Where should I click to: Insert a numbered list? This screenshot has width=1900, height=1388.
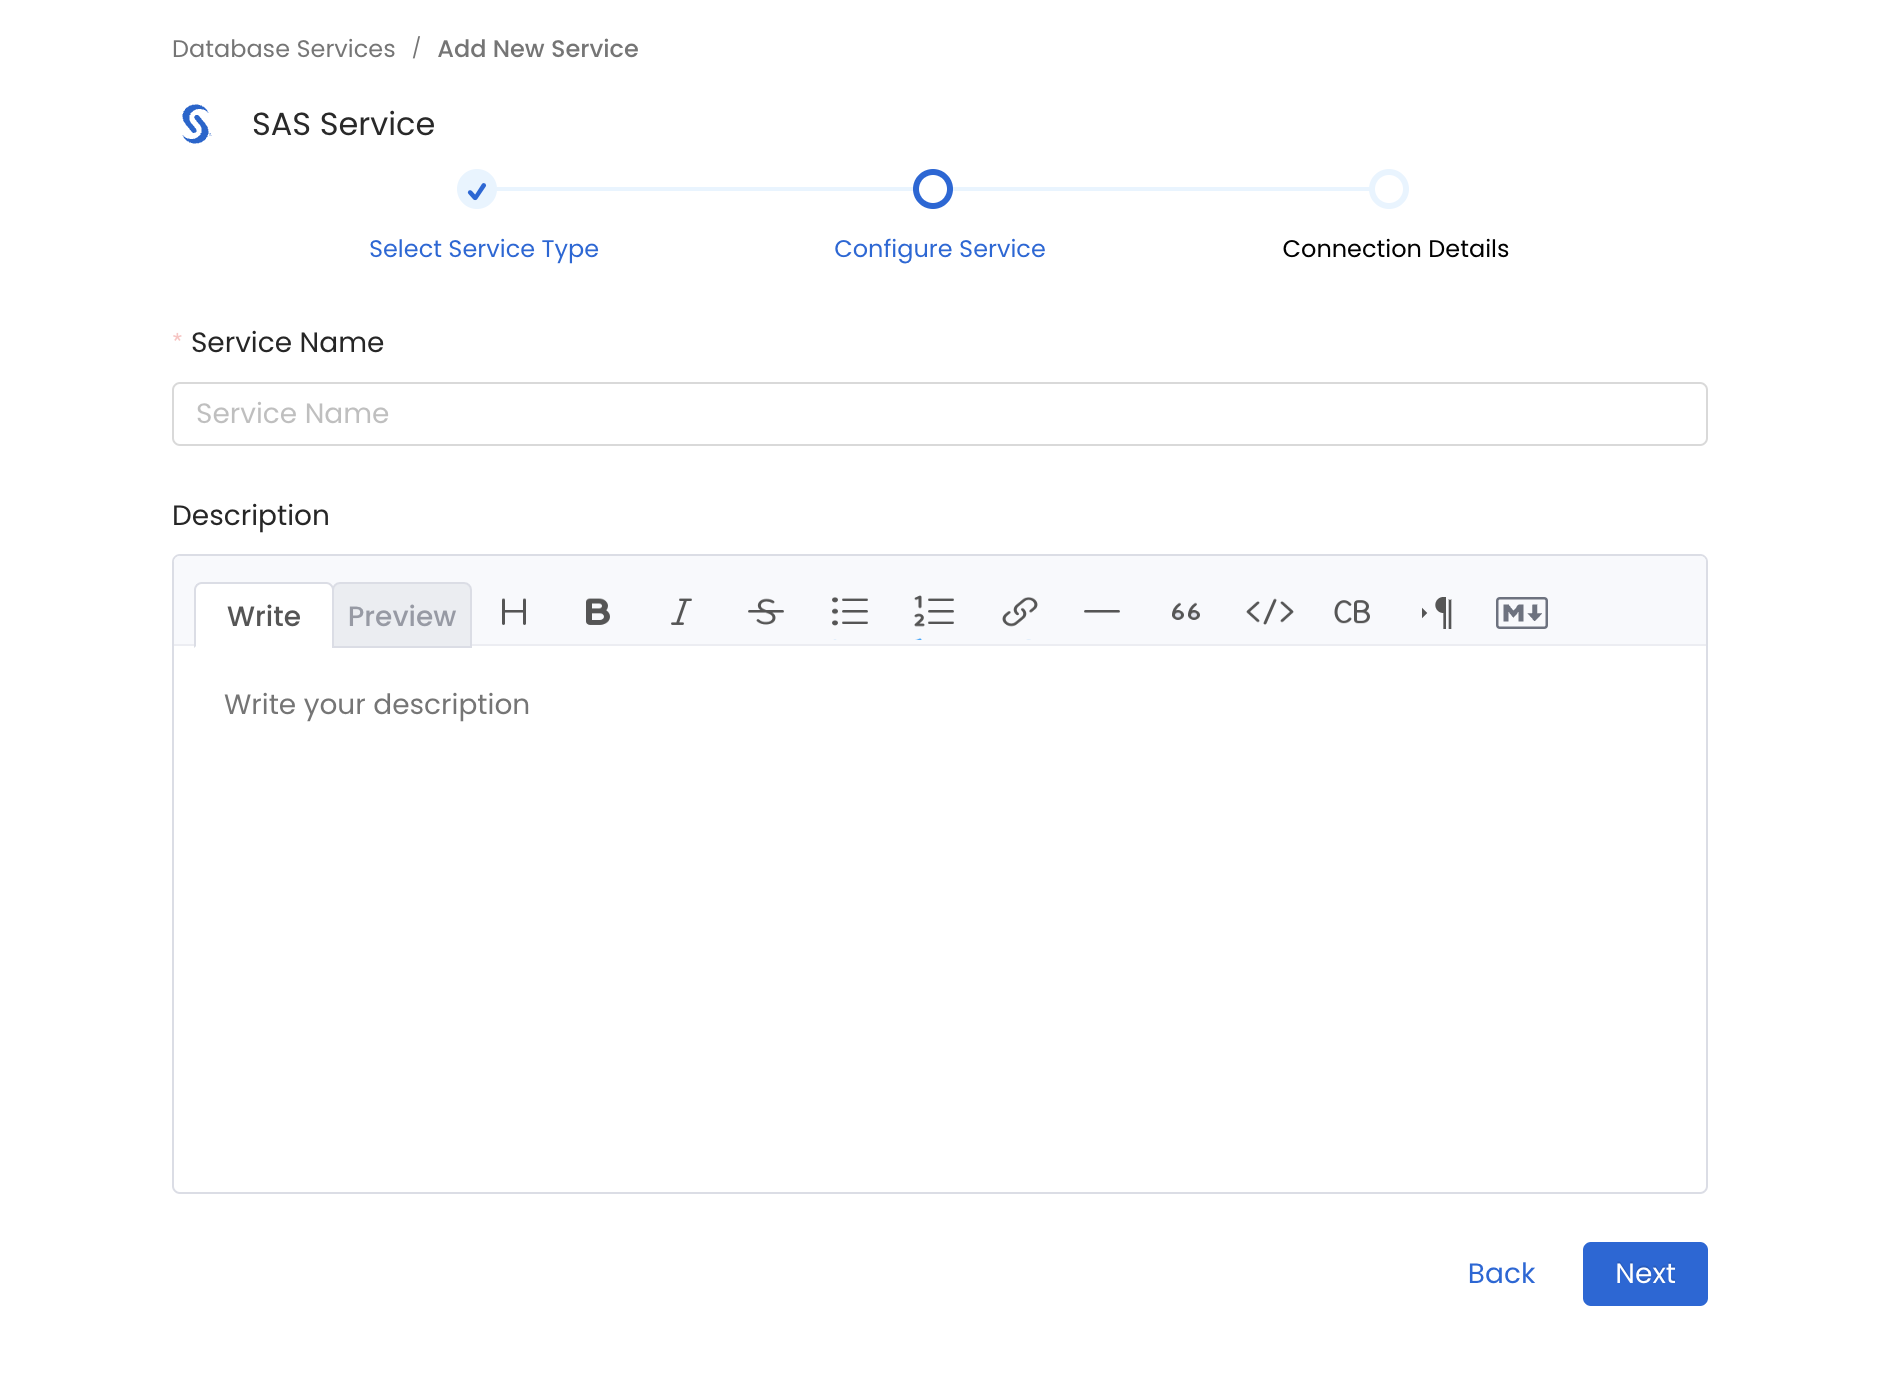click(x=934, y=613)
